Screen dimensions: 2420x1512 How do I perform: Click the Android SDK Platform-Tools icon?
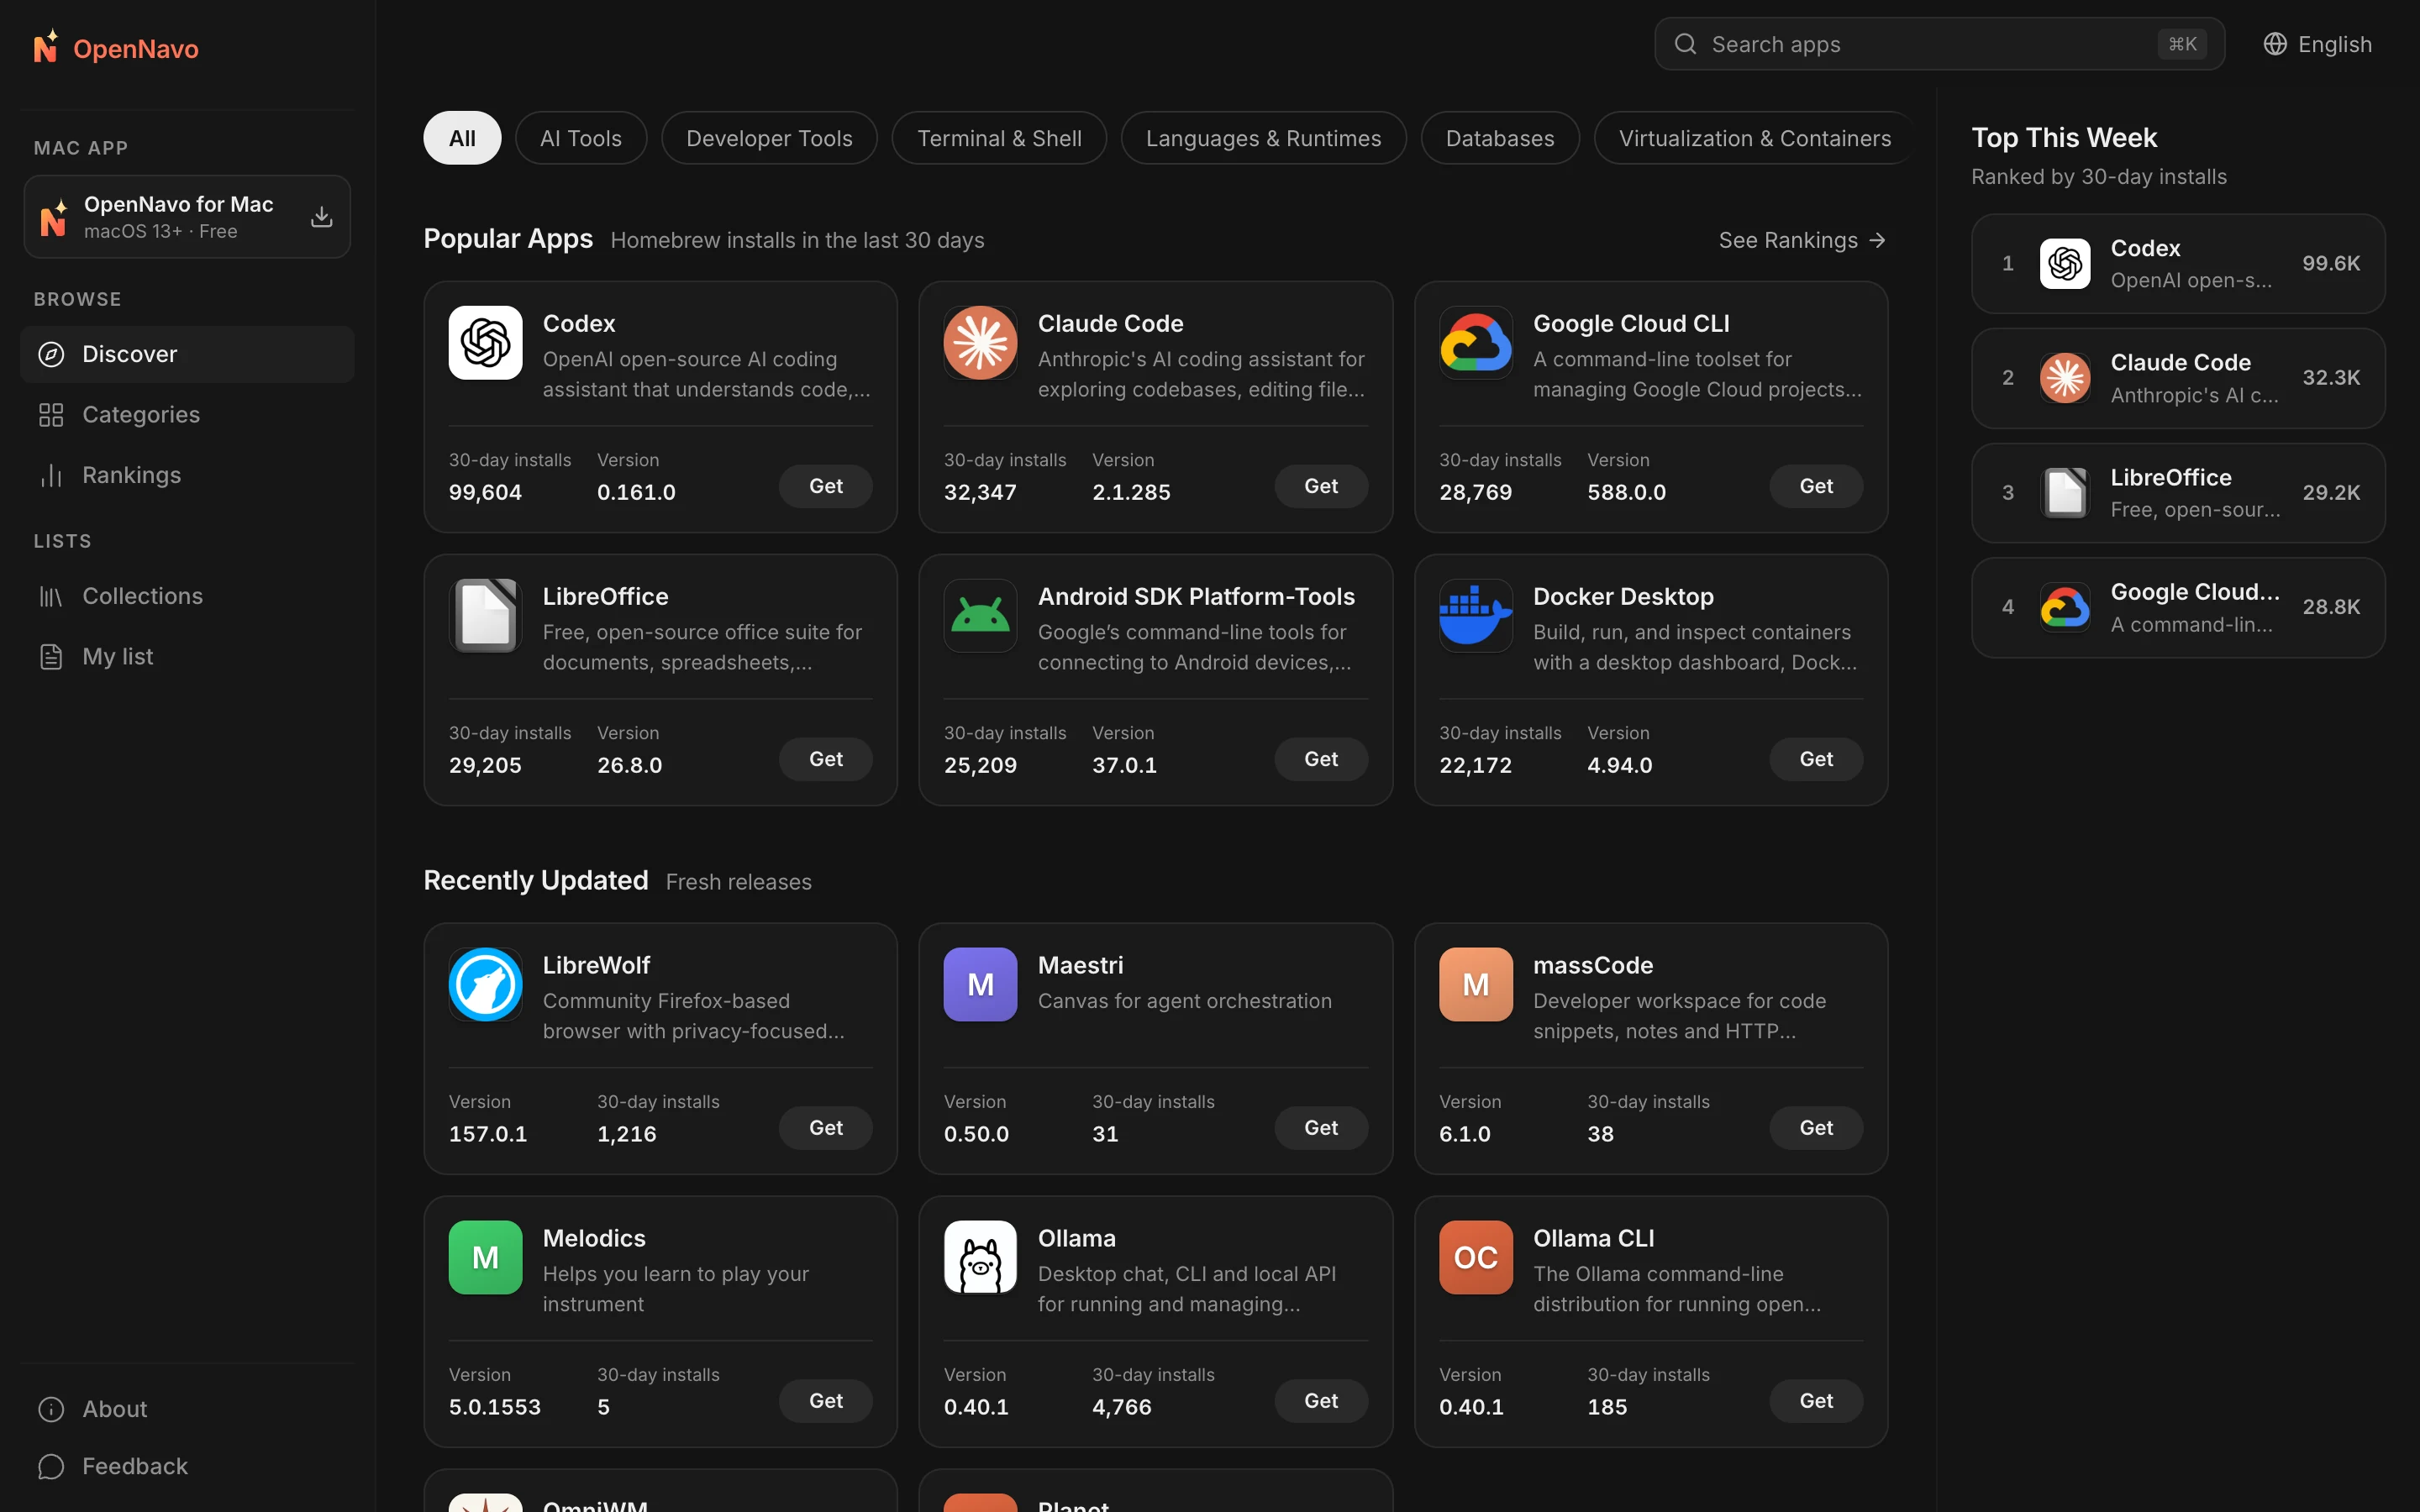[x=980, y=616]
